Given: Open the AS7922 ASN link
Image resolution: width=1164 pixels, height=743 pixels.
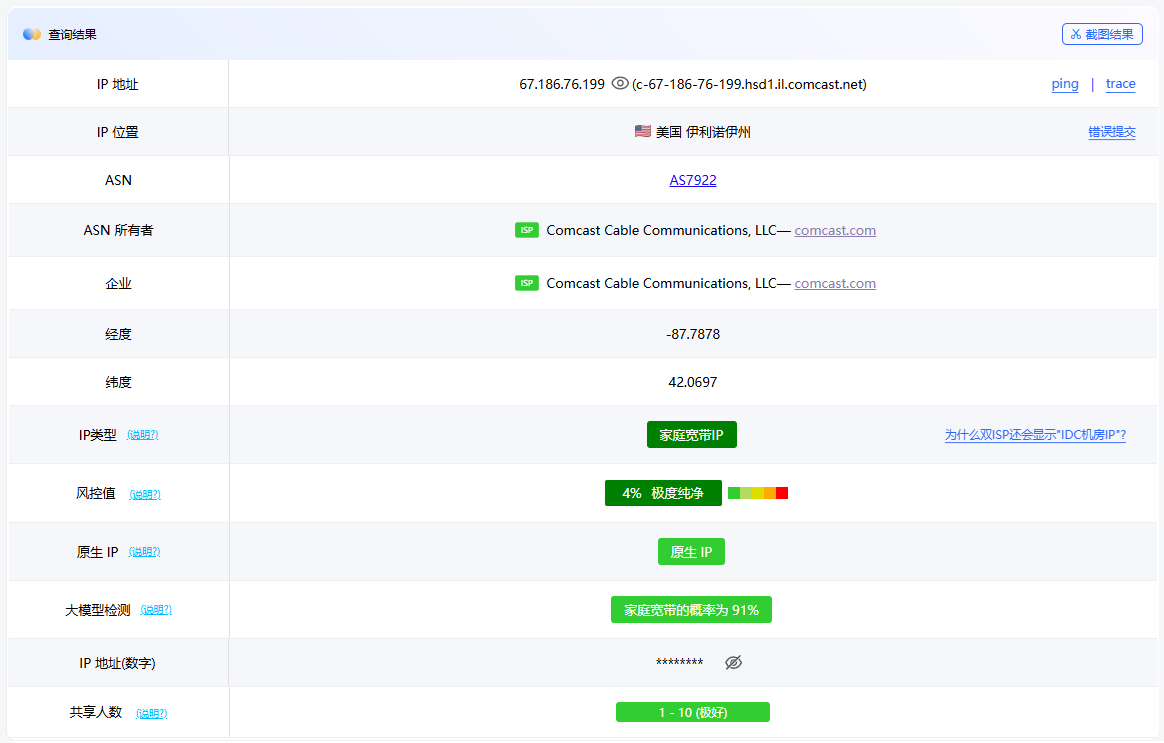Looking at the screenshot, I should click(693, 181).
